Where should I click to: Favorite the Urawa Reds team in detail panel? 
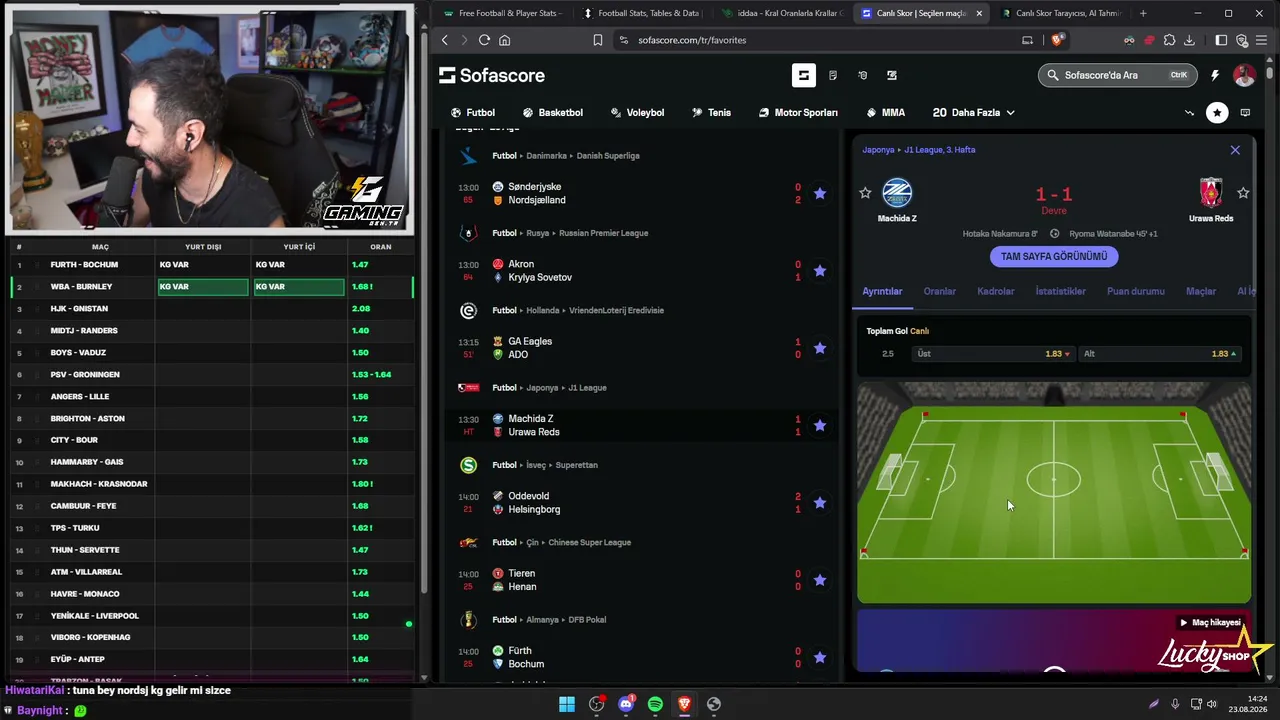tap(1243, 193)
